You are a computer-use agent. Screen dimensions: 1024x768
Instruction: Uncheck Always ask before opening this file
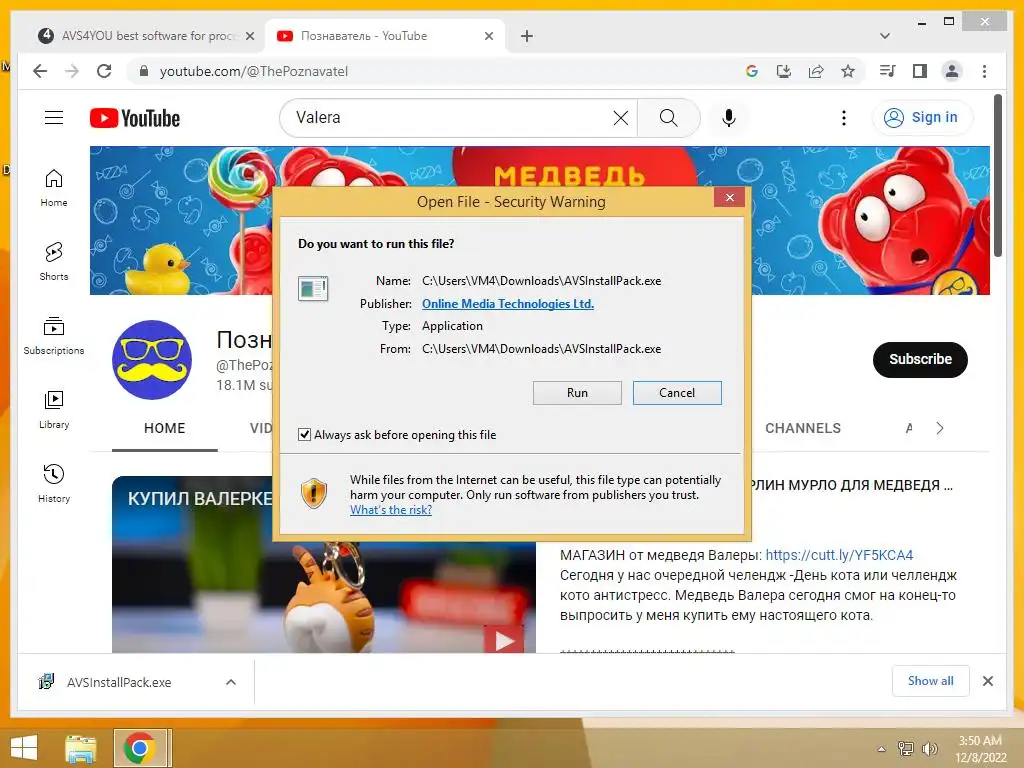(304, 434)
